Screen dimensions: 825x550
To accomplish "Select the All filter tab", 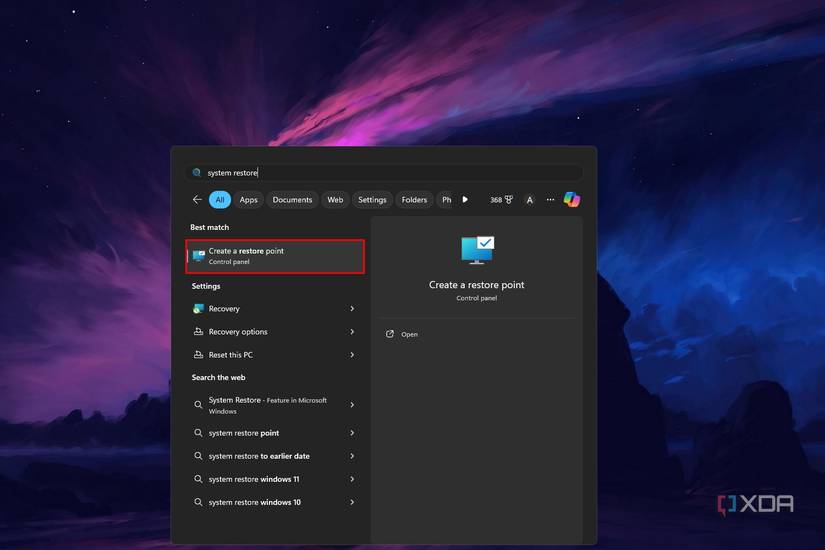I will point(220,199).
